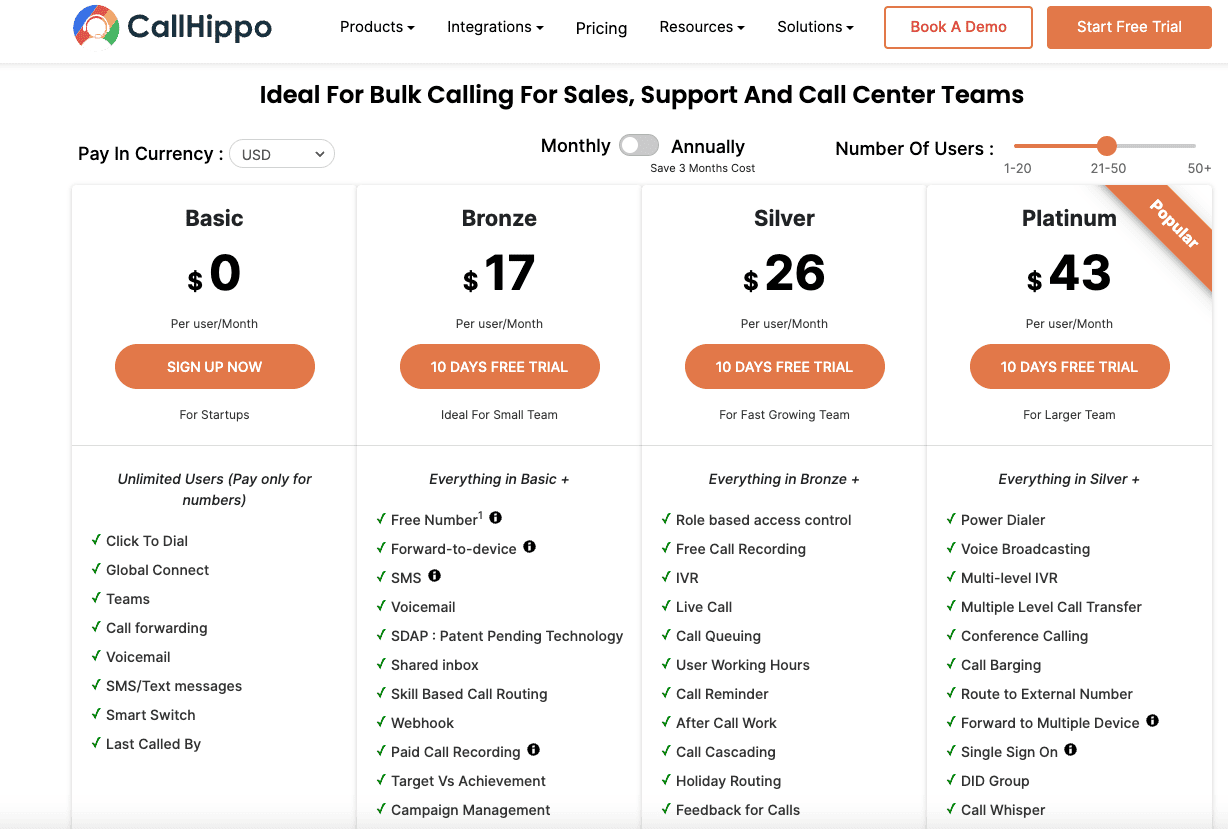This screenshot has width=1228, height=829.
Task: Click the CallHippo logo icon
Action: click(x=96, y=27)
